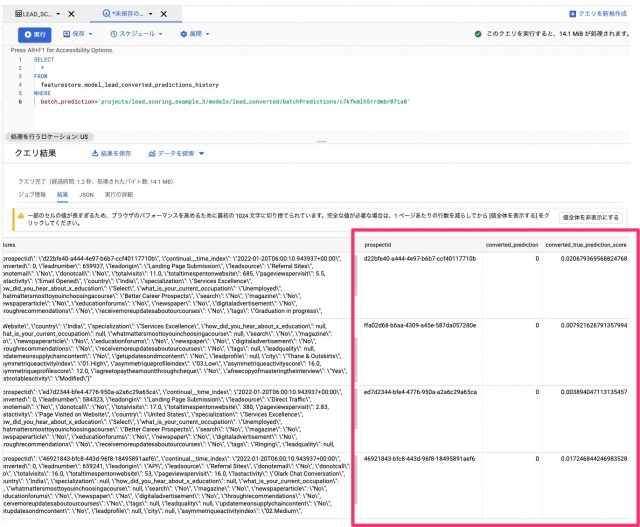Click the SELECT keyword in the editor

tap(44, 60)
